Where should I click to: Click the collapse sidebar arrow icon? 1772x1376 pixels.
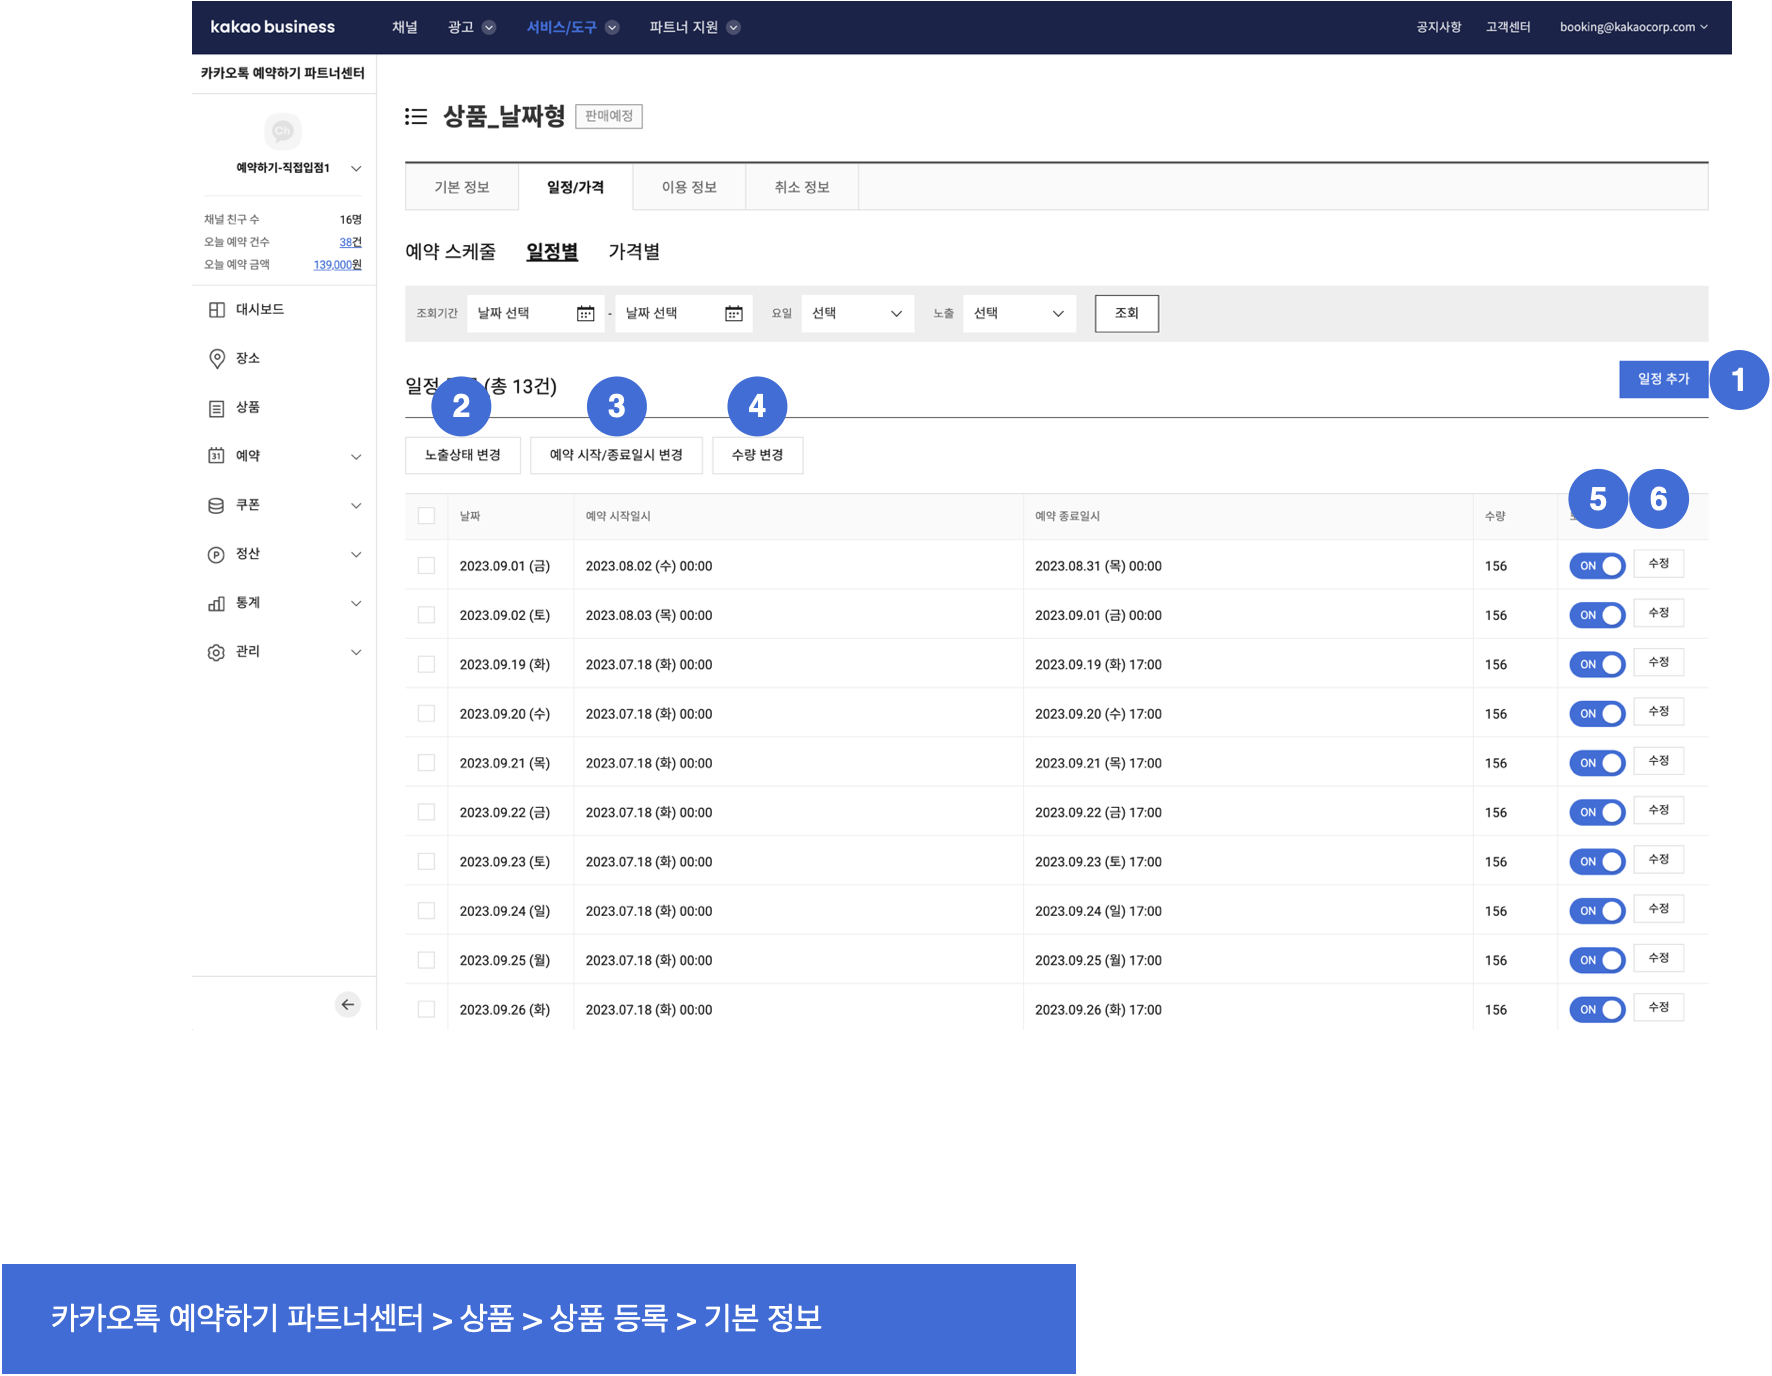point(347,1005)
